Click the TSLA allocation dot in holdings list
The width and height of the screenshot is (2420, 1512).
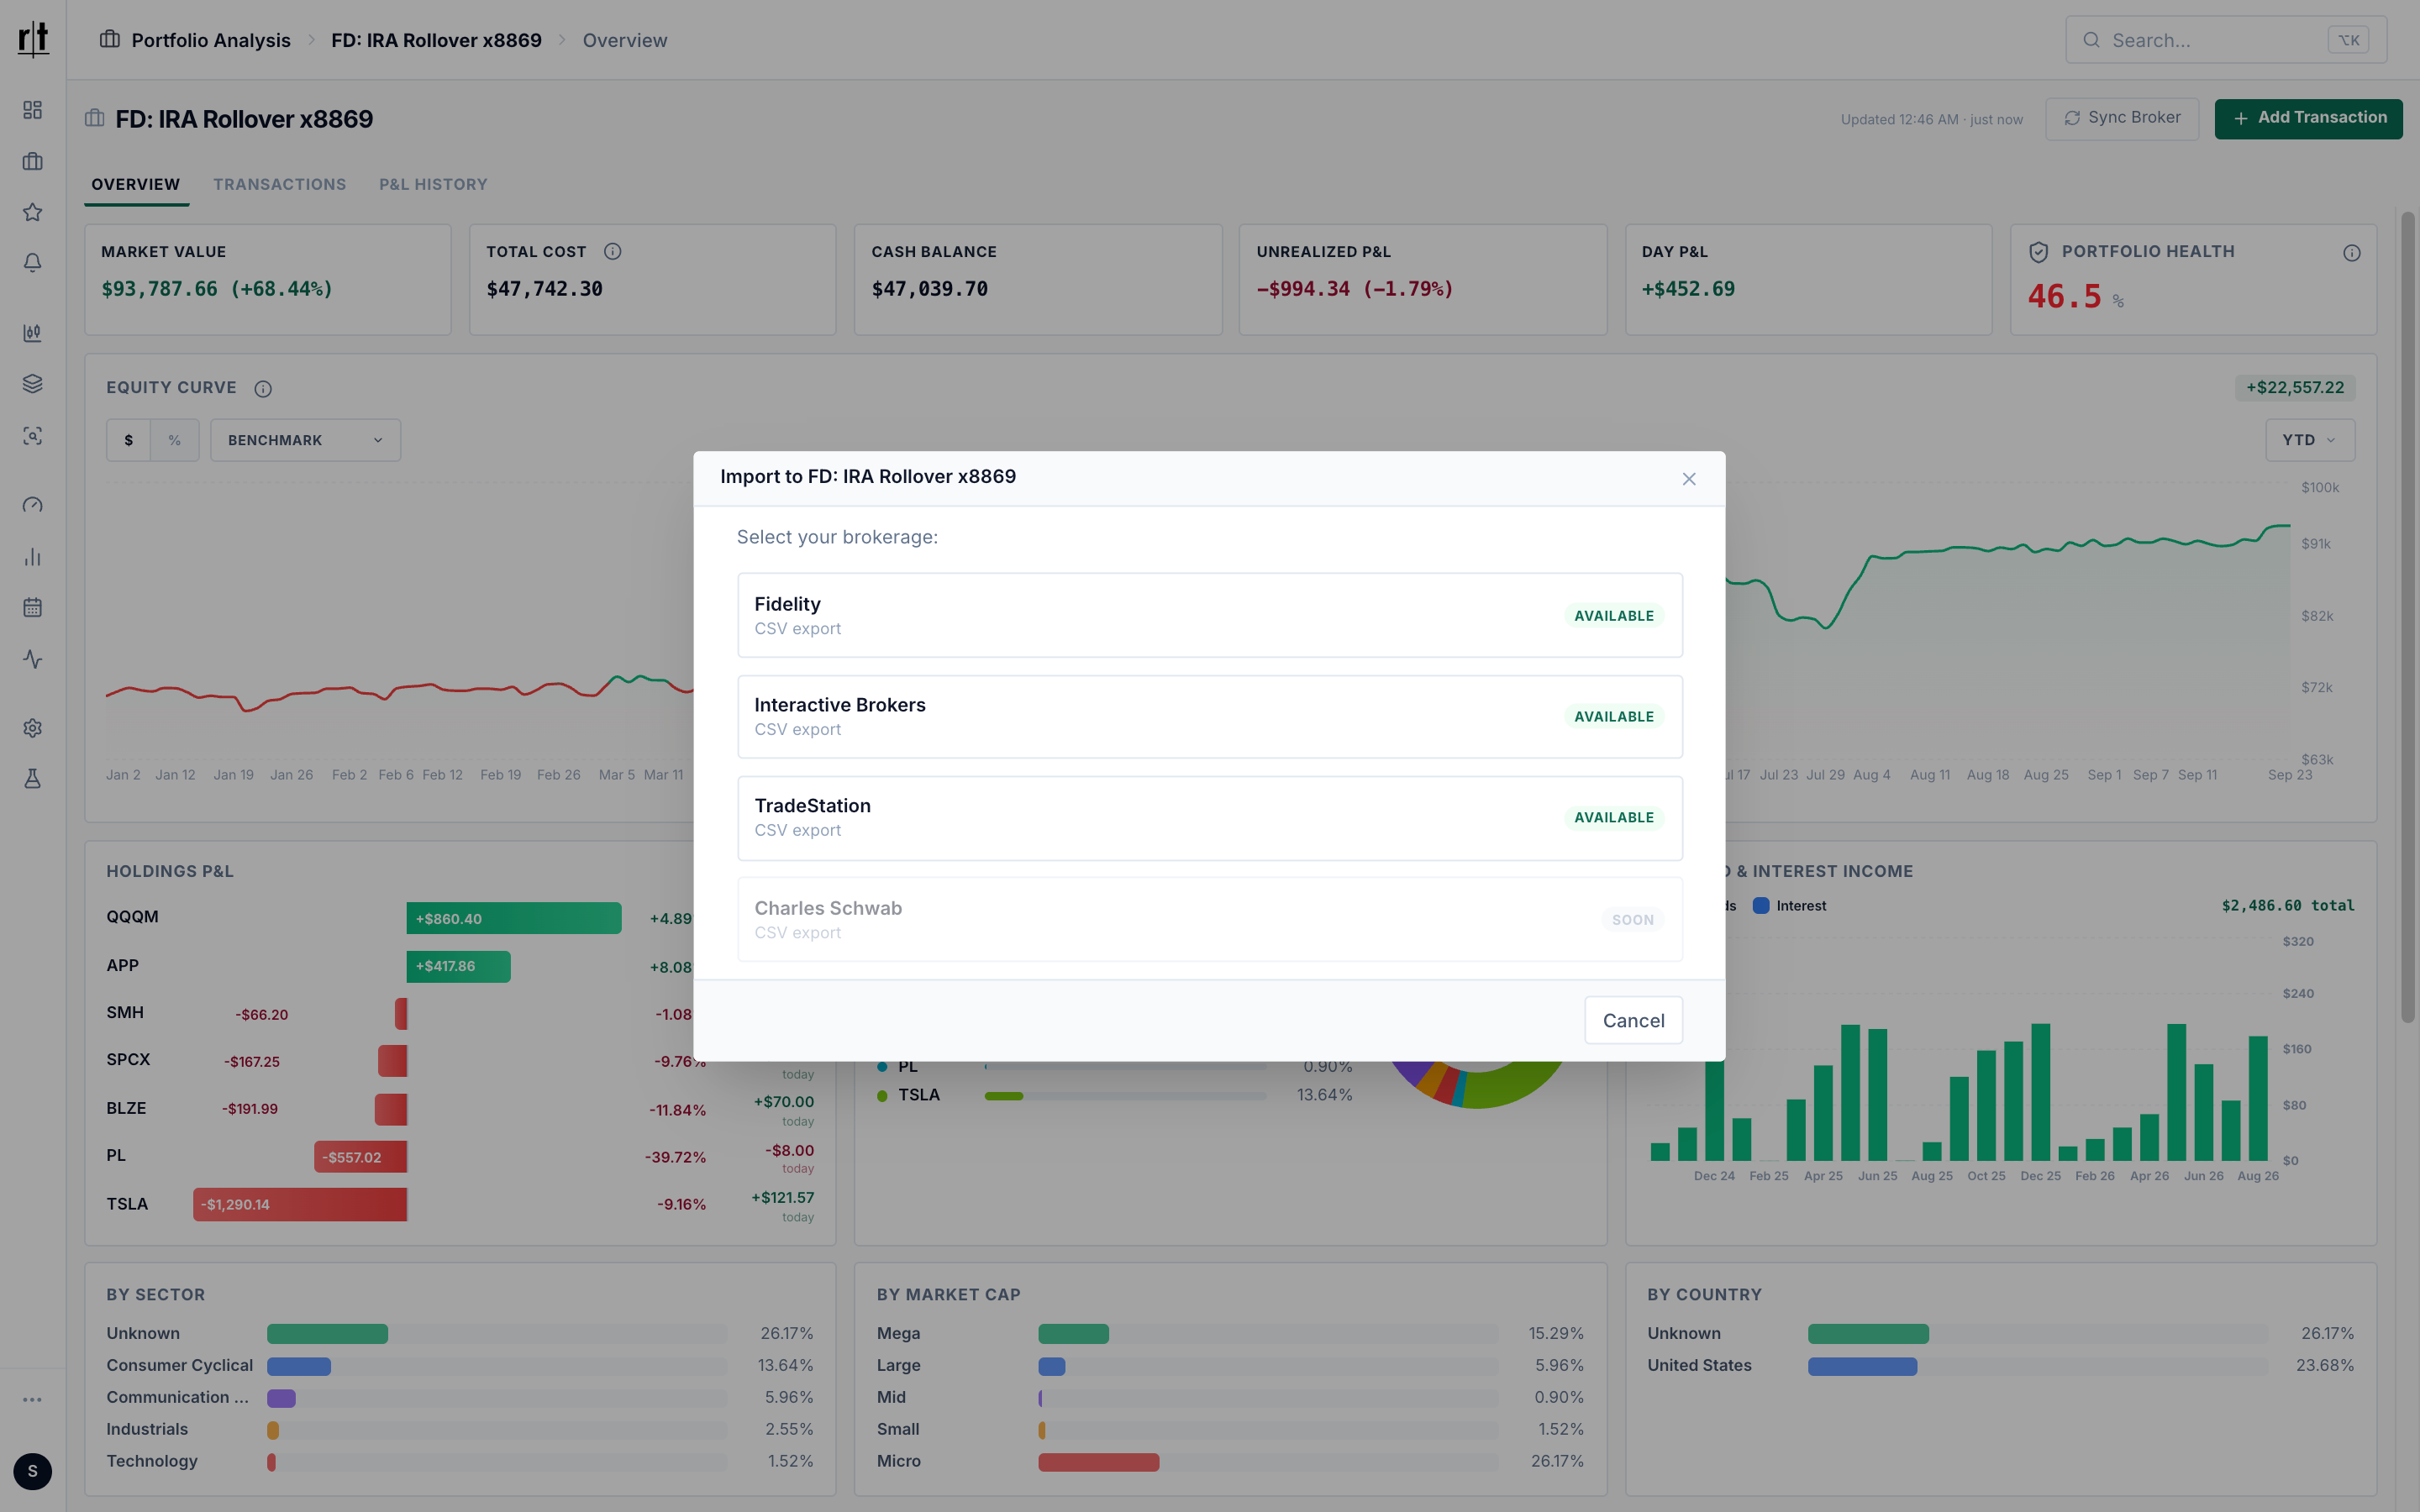(882, 1096)
